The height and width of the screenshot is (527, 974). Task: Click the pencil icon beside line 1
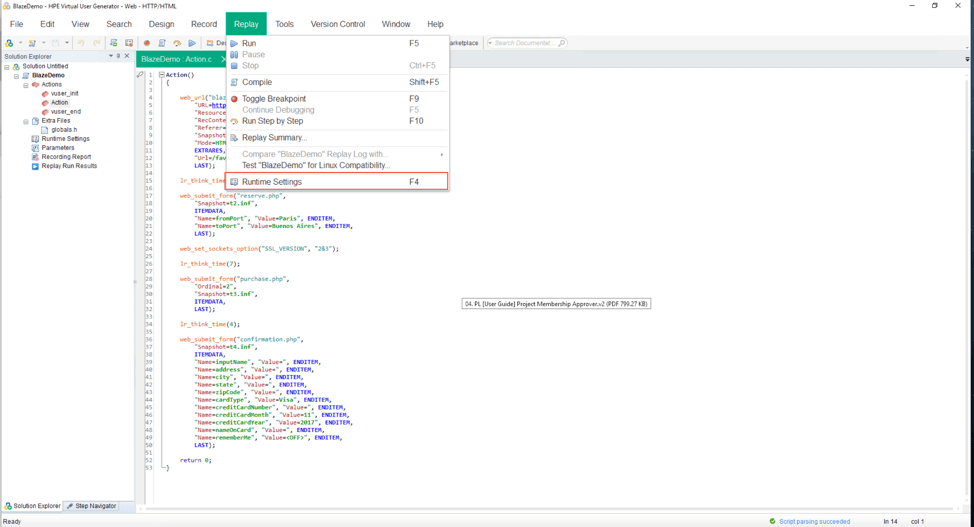[x=140, y=75]
